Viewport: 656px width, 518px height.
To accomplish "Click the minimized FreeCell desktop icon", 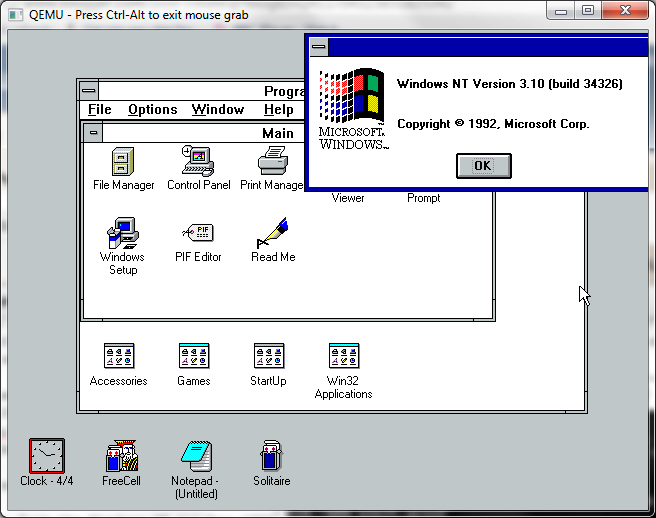I will click(122, 456).
